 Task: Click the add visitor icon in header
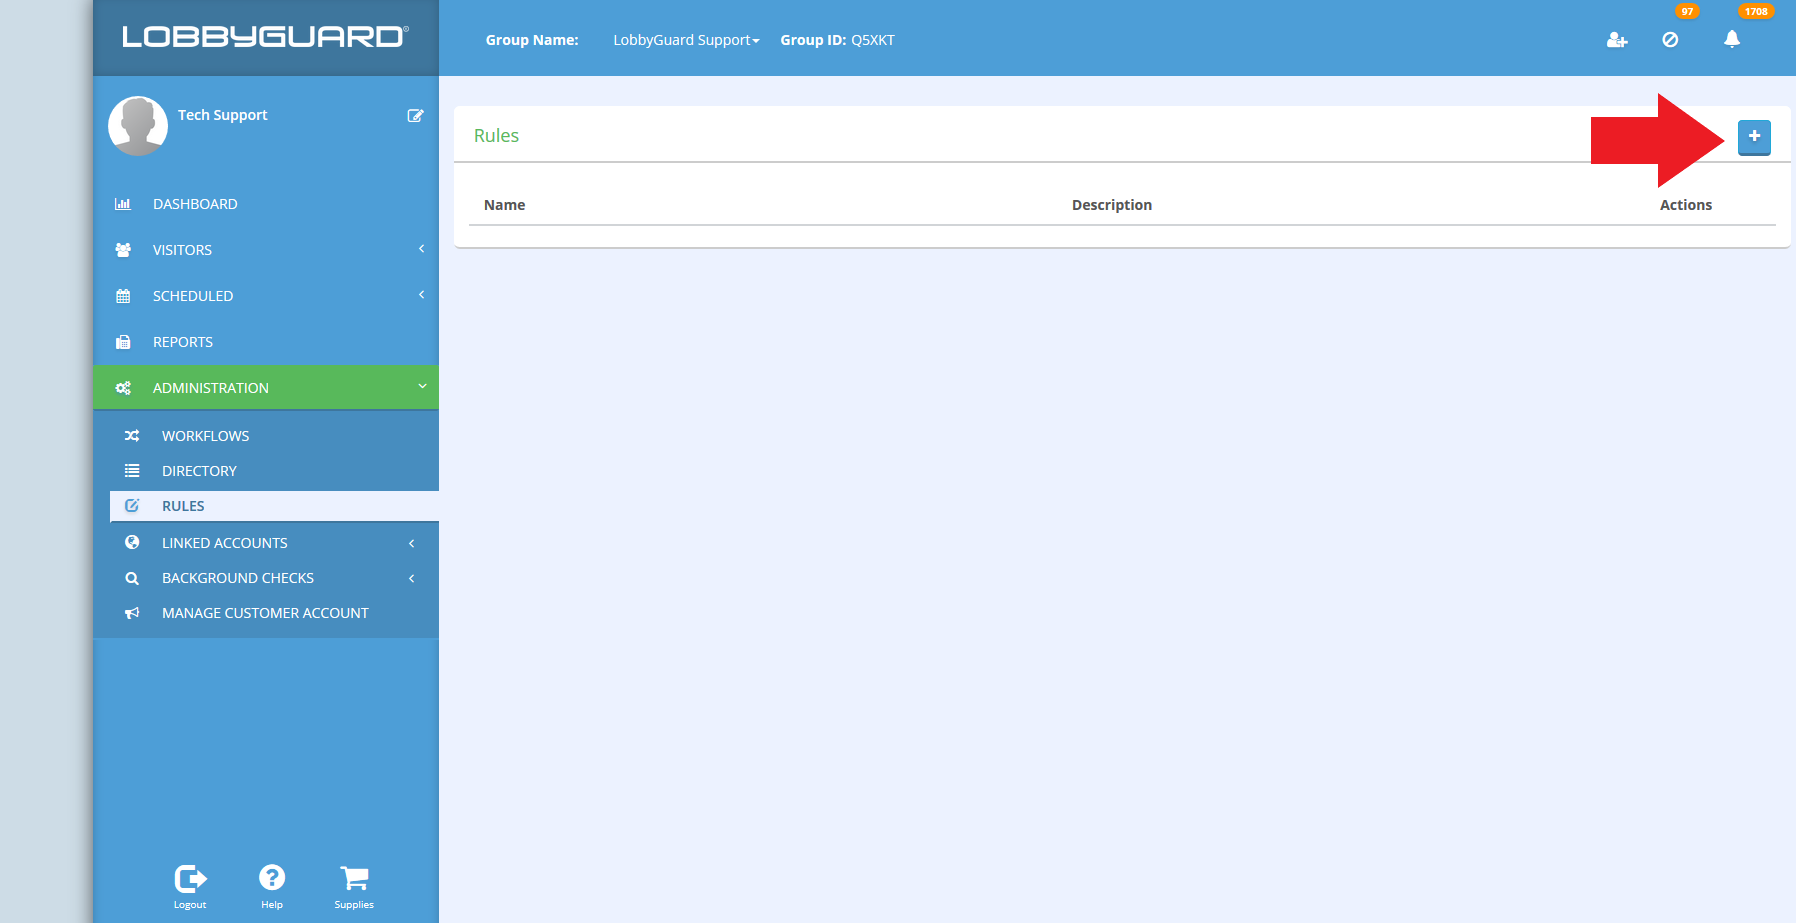[1617, 40]
